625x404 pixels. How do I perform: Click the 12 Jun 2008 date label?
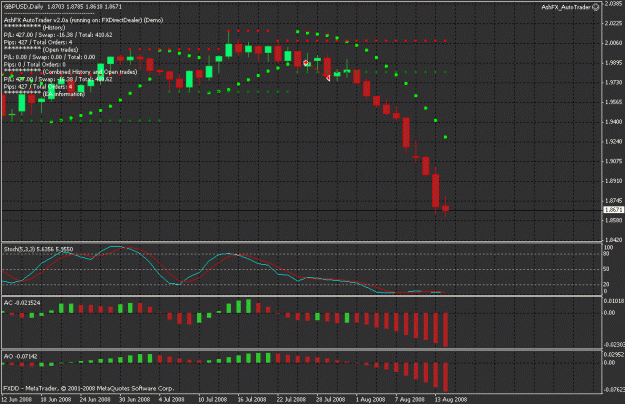16,400
